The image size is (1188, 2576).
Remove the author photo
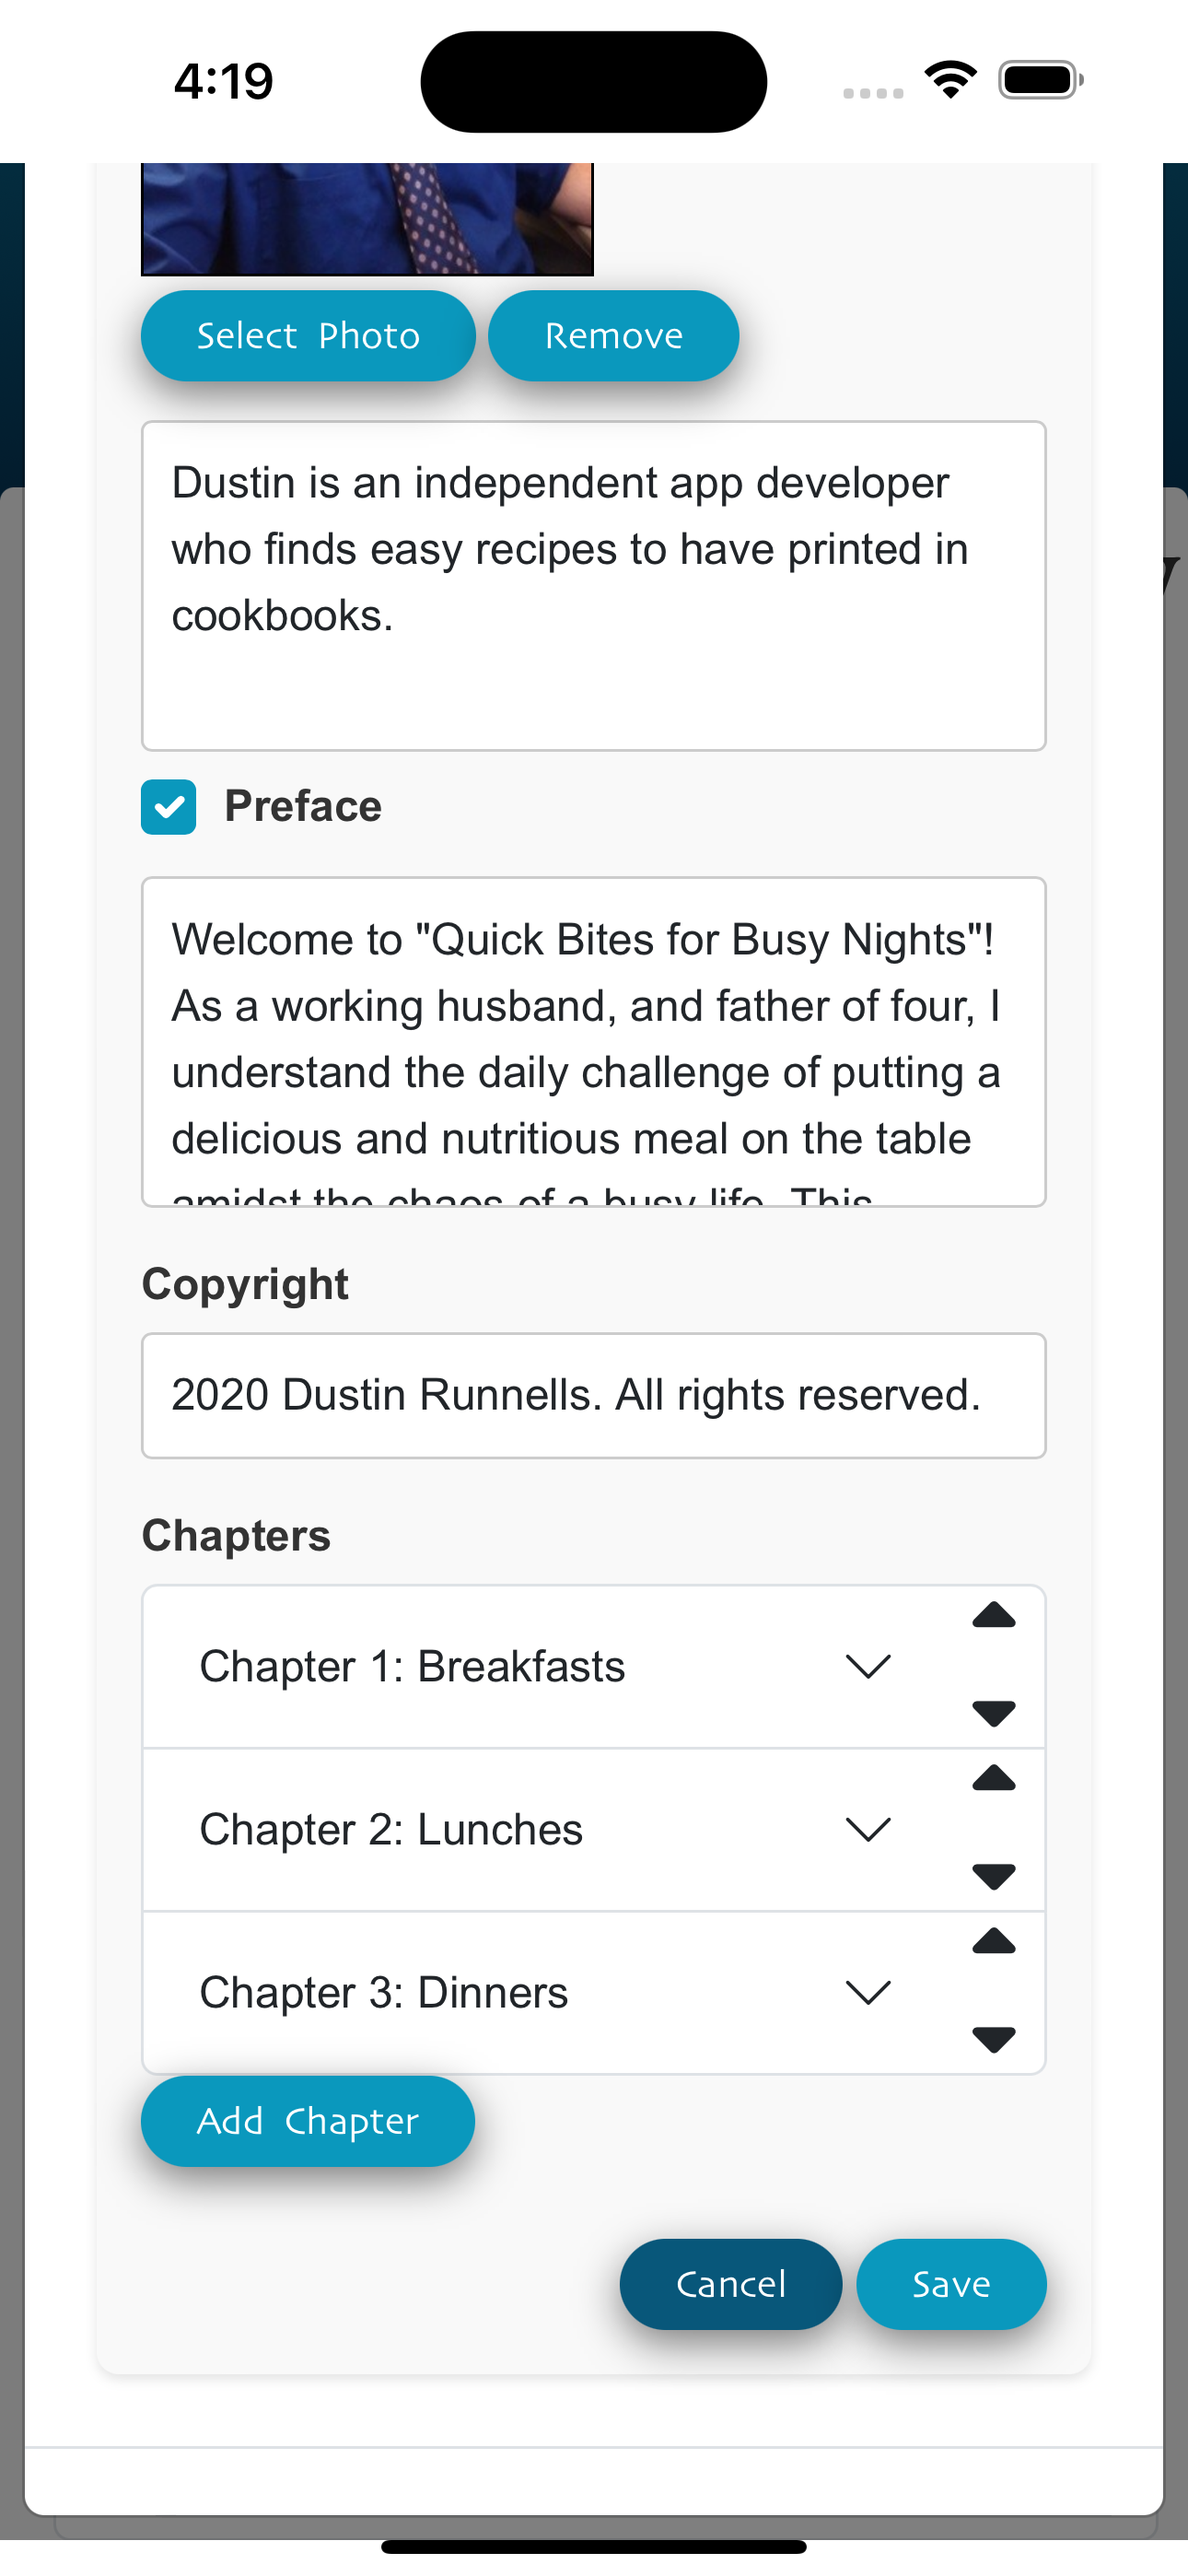(x=614, y=336)
